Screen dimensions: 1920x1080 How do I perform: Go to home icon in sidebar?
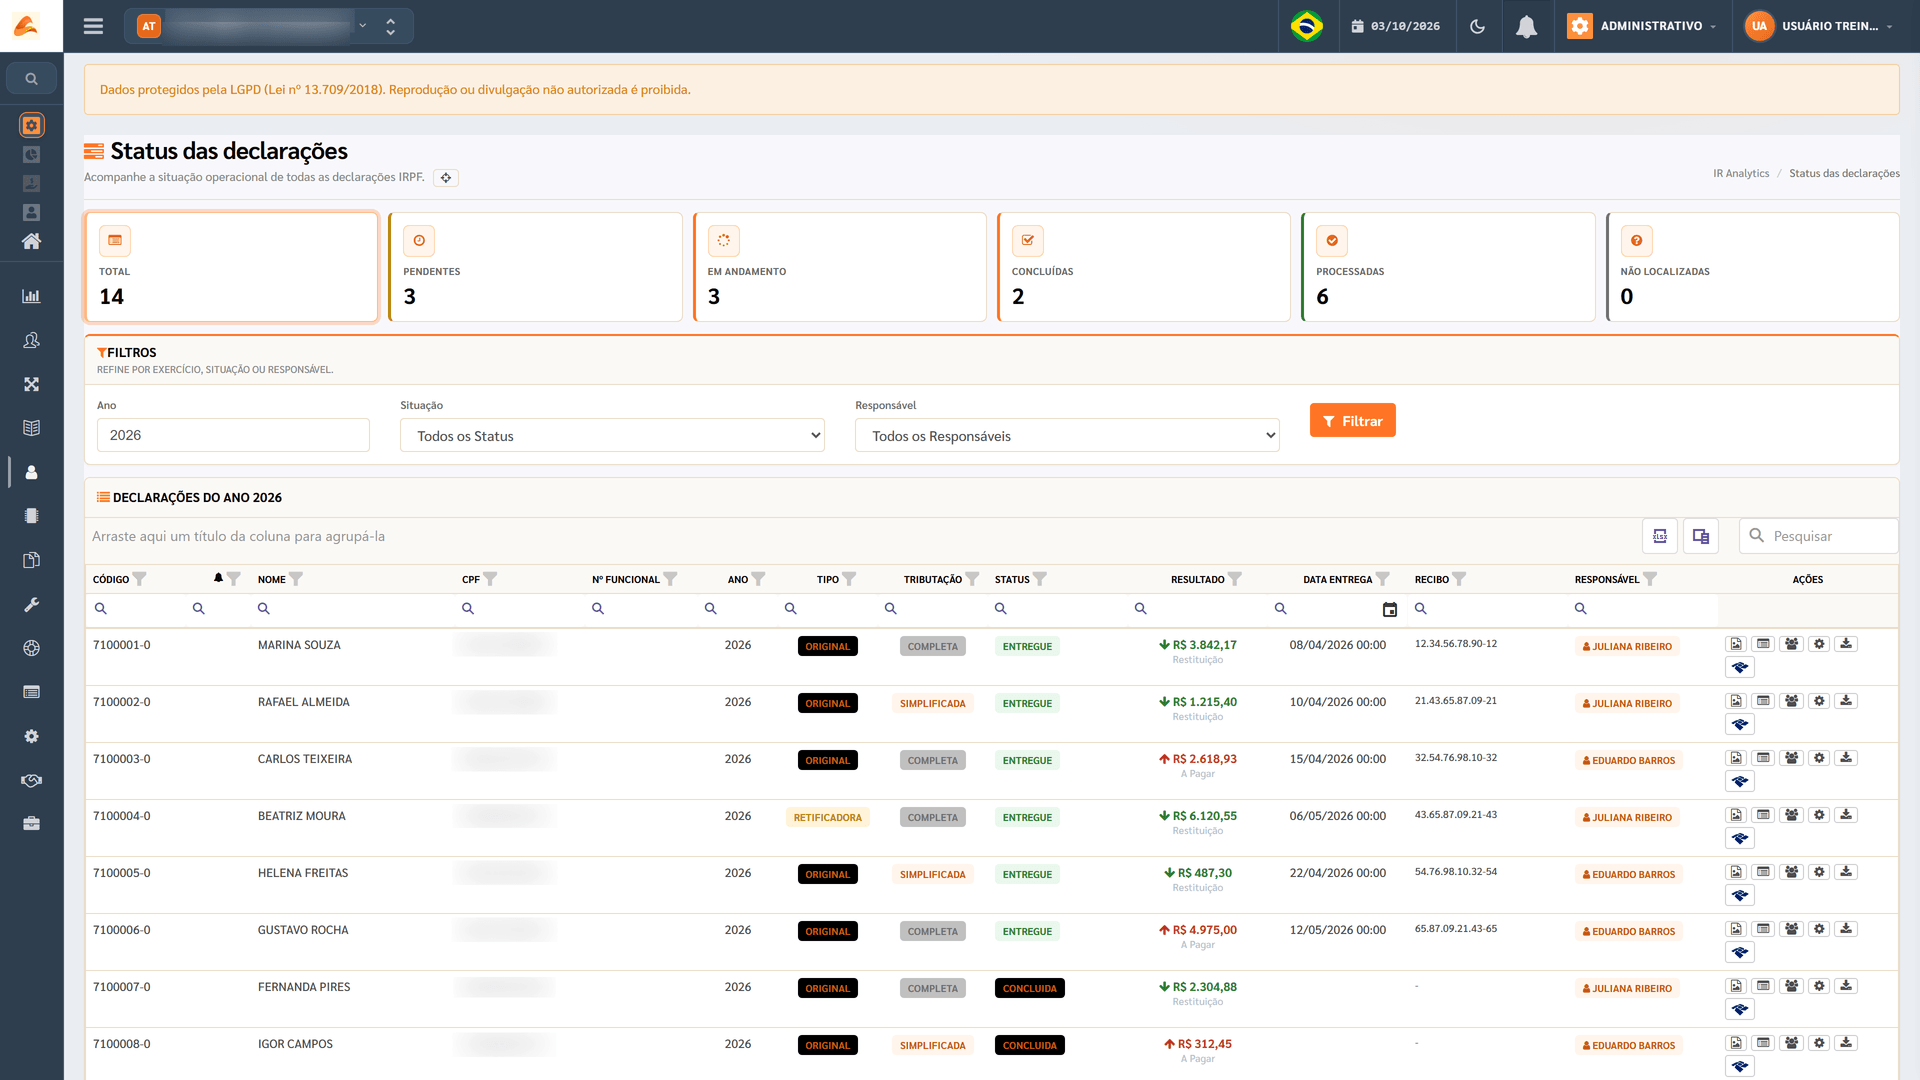tap(31, 241)
